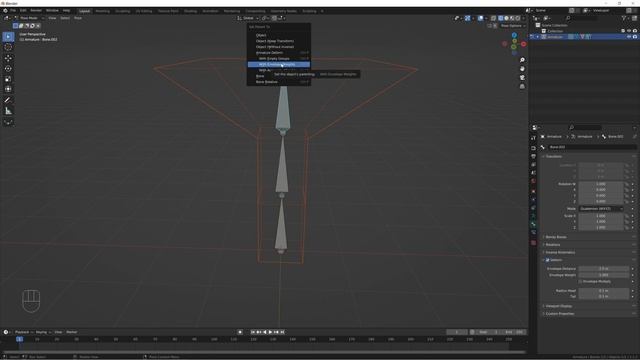Click the Envelope Distance value field
This screenshot has width=640, height=360.
click(x=604, y=269)
